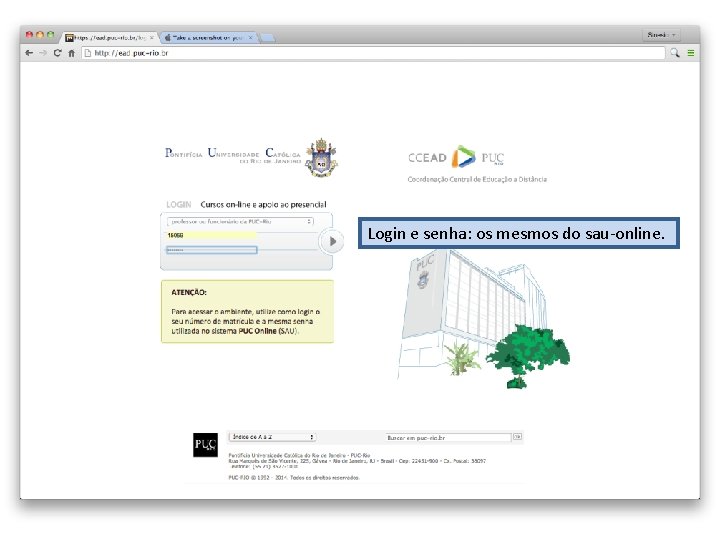
Task: Click 'Cursos on-line e apoio ao presencial' heading
Action: (x=264, y=204)
